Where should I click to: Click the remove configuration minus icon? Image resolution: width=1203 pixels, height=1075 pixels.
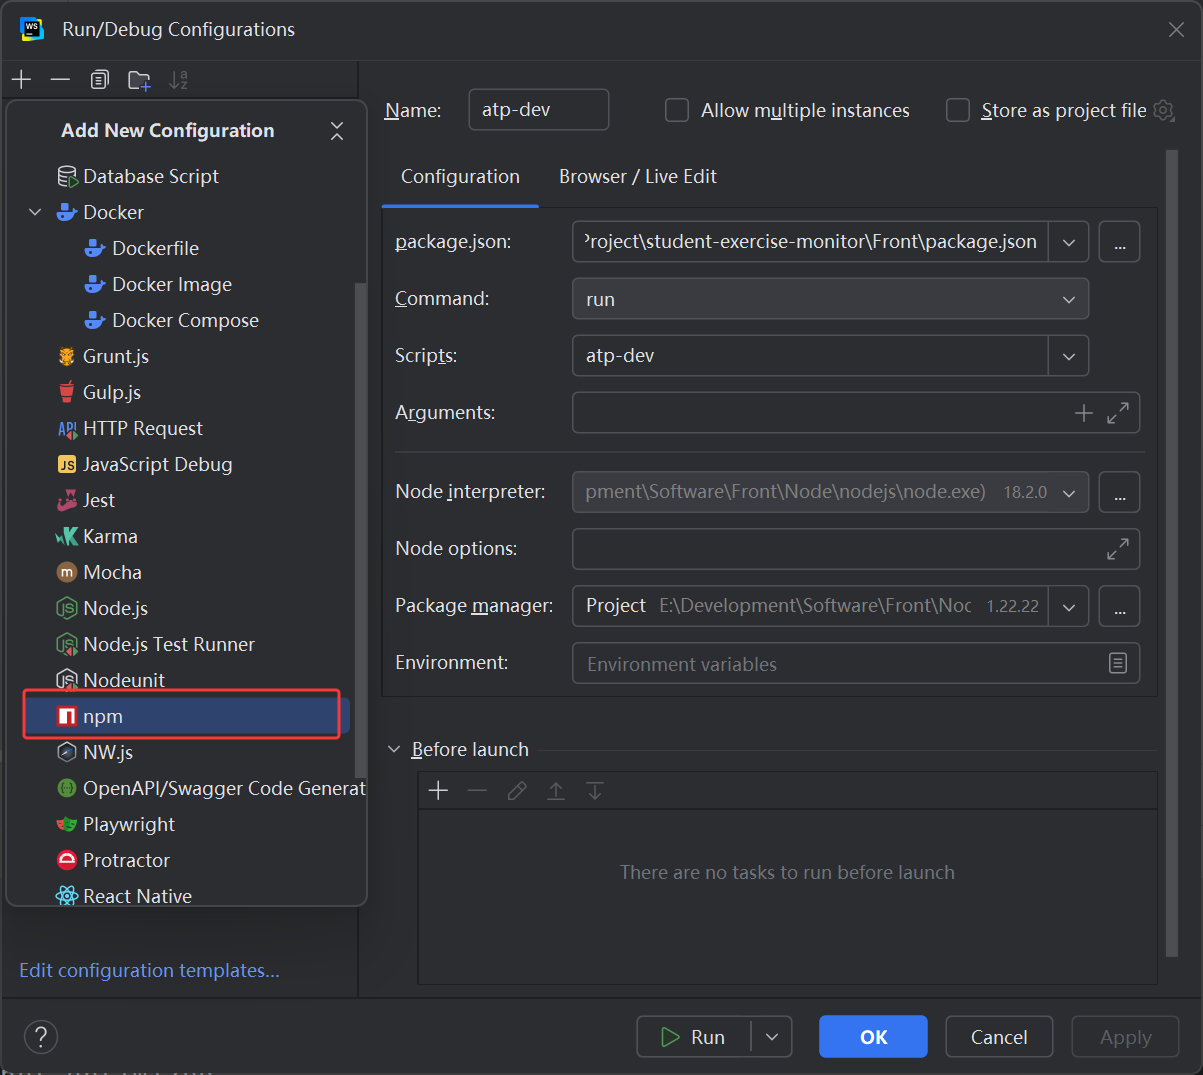(x=60, y=80)
